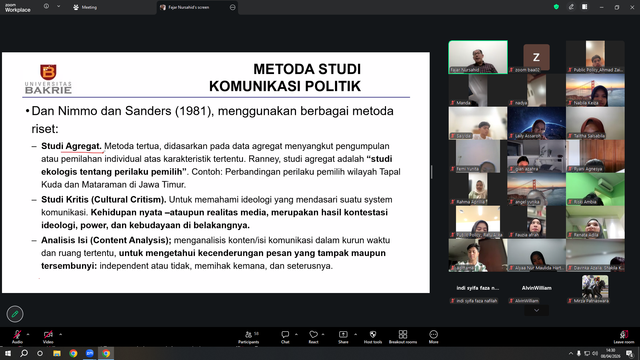
Task: Select Mirza Patnaswara's horse avatar tile
Action: tap(595, 289)
